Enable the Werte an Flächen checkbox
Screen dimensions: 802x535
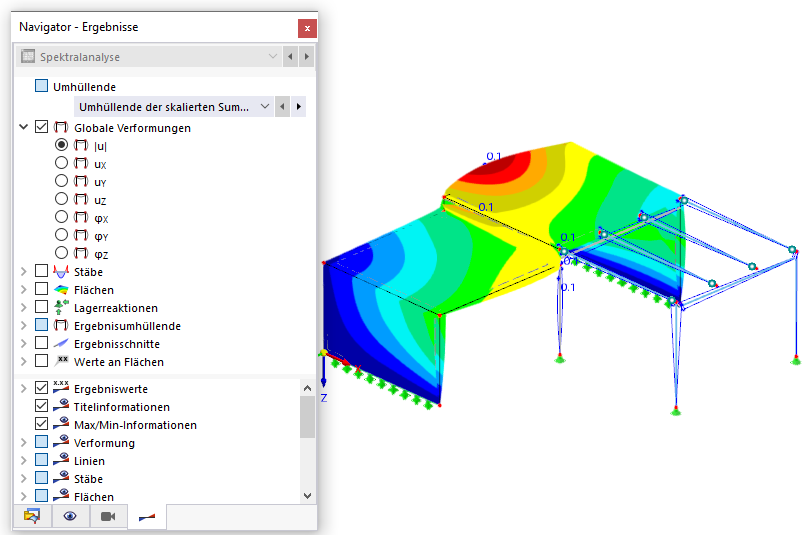pos(41,361)
